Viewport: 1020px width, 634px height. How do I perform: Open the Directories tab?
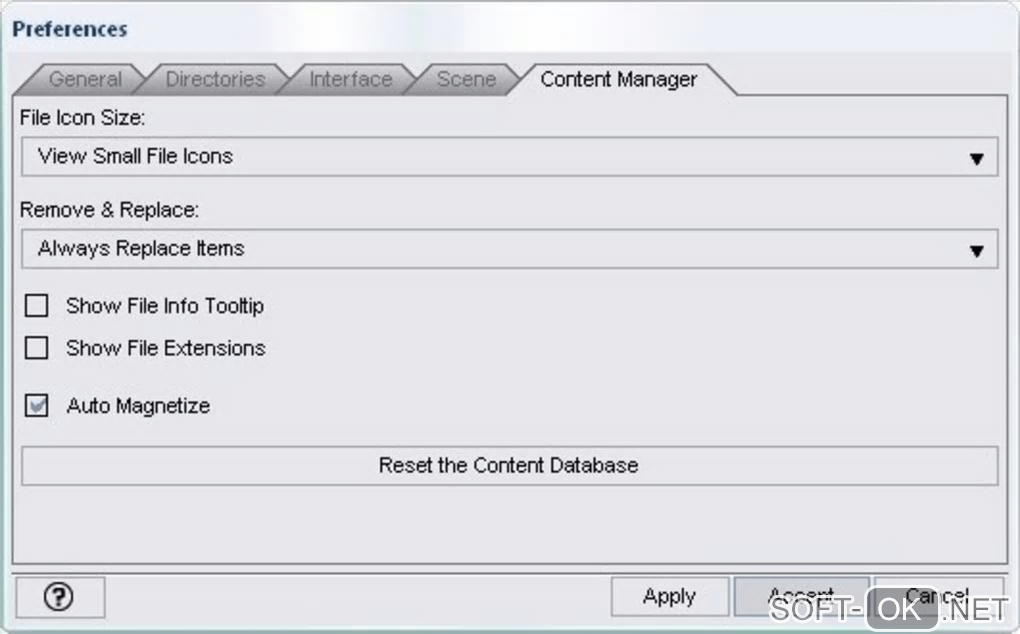215,79
